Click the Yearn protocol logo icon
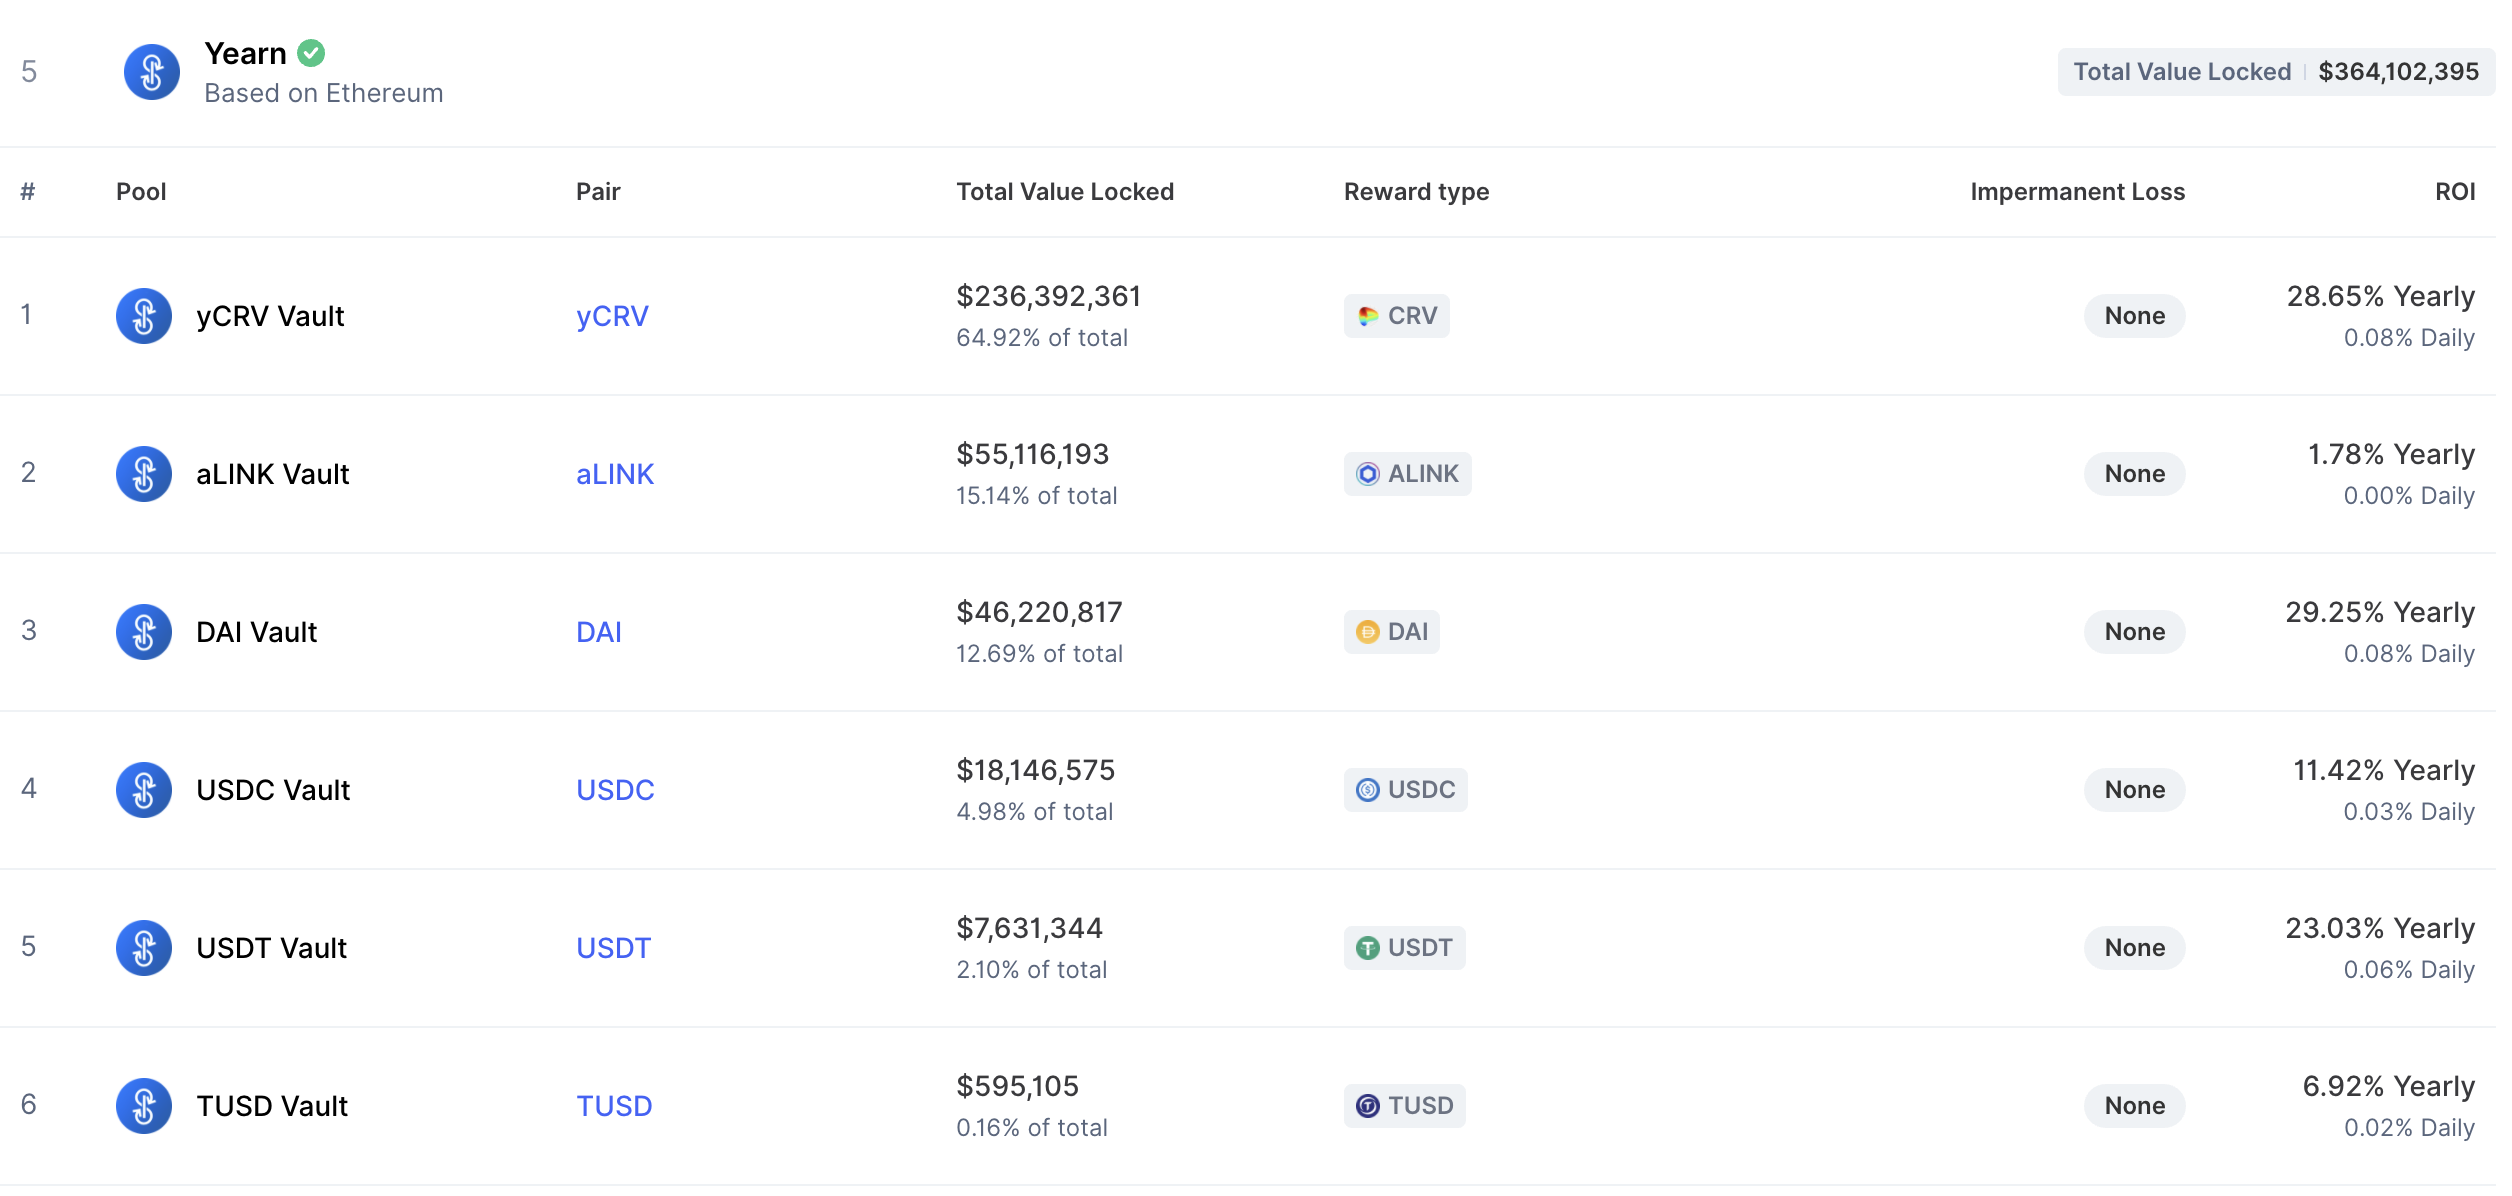Viewport: 2512px width, 1196px height. tap(151, 72)
